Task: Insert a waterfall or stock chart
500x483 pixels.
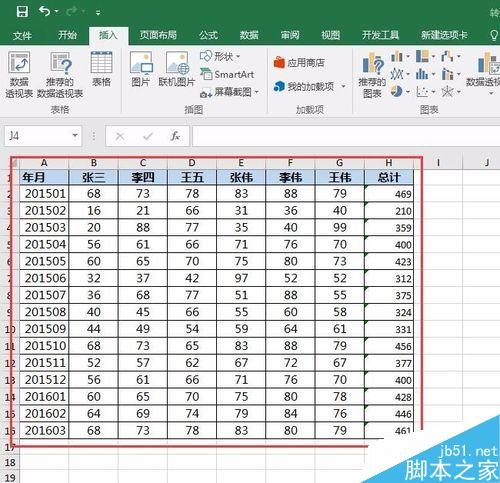Action: tap(451, 56)
